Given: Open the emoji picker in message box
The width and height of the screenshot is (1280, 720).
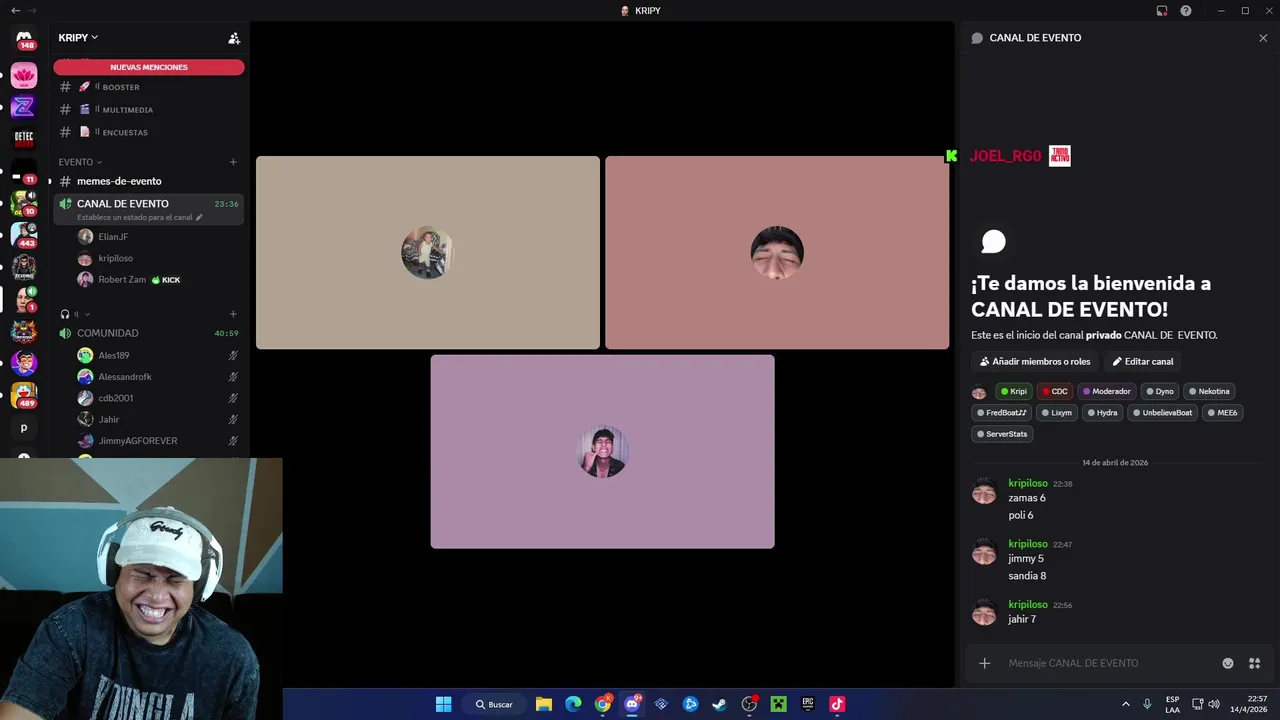Looking at the screenshot, I should [x=1228, y=663].
